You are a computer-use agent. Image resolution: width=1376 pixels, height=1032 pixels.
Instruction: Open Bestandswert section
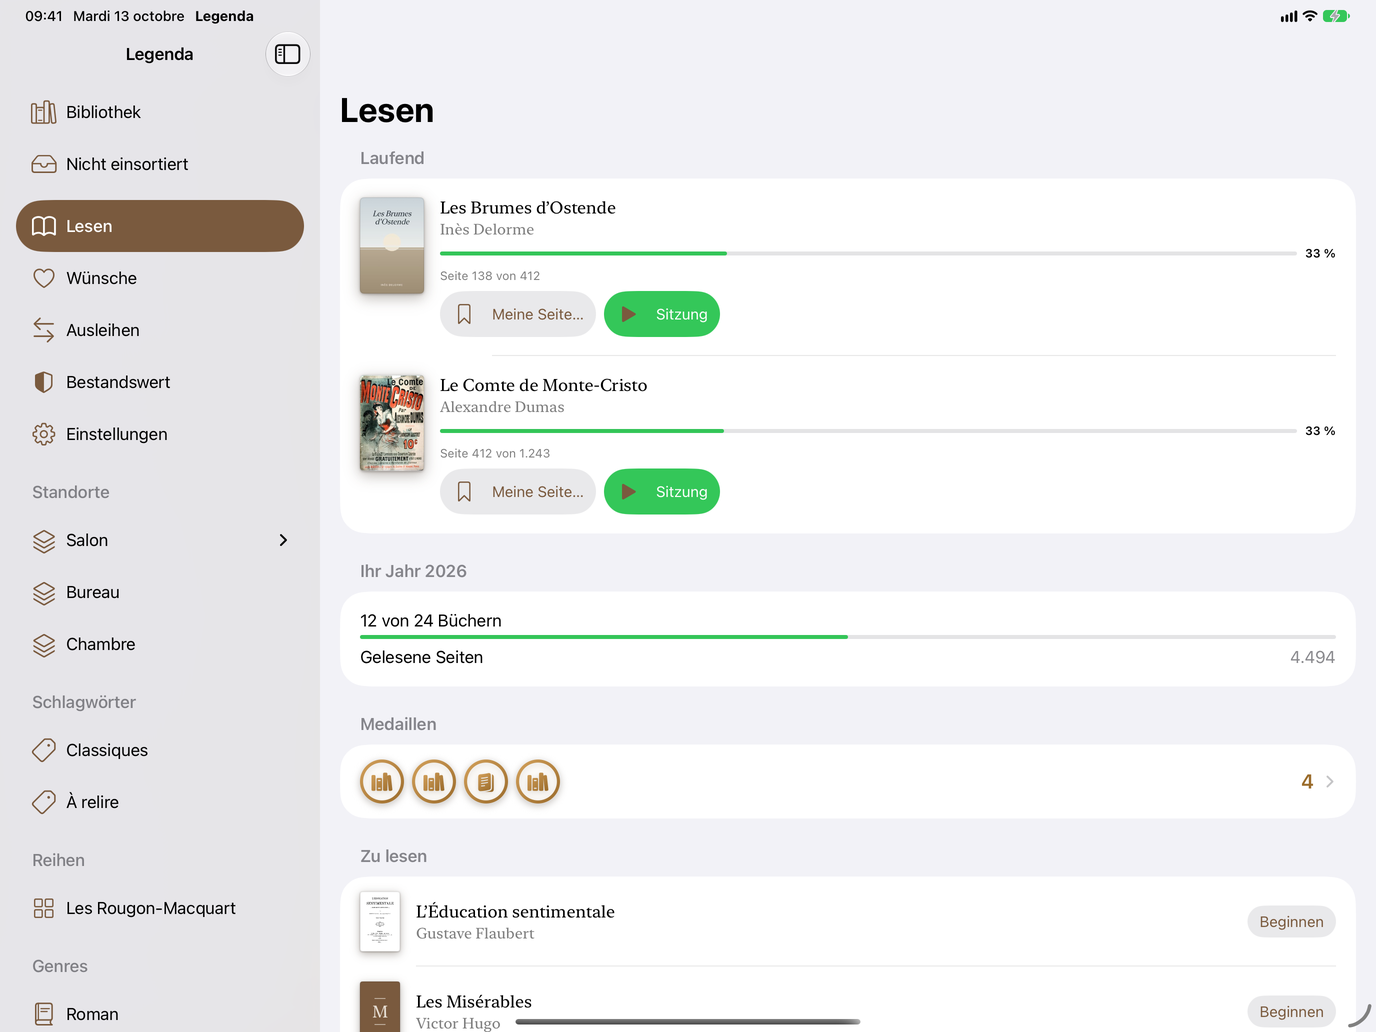[x=160, y=382]
